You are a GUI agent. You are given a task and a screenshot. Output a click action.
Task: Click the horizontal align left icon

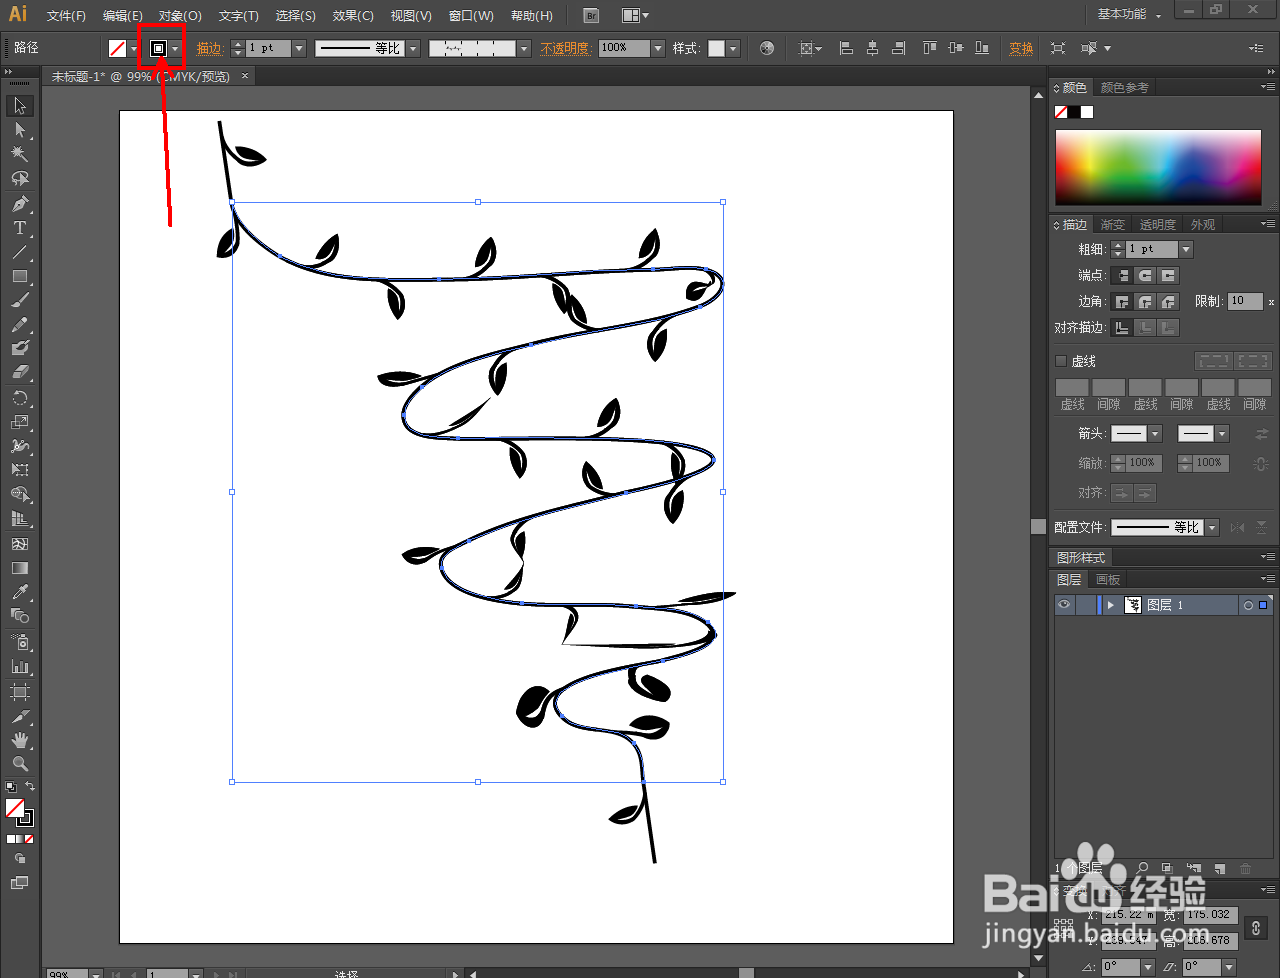coord(846,48)
